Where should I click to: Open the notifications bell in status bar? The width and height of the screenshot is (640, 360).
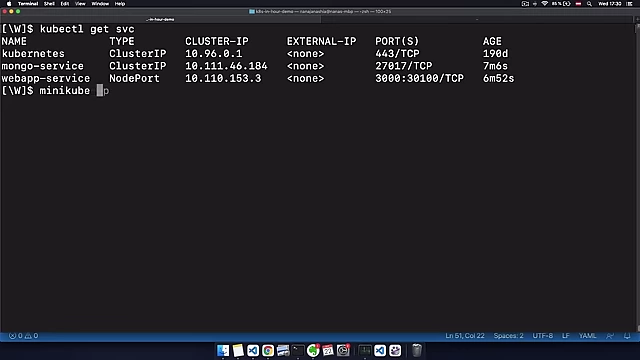(627, 336)
